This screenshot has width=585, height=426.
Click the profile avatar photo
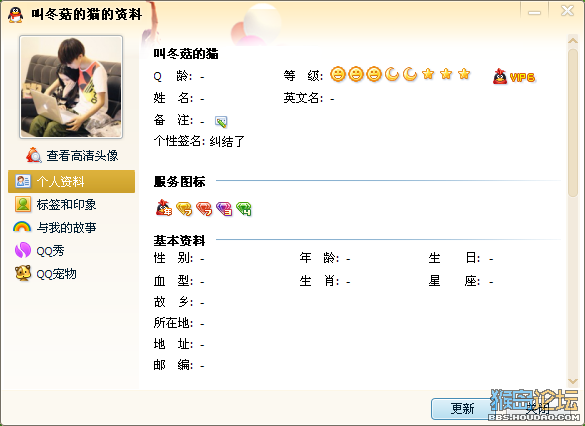71,87
